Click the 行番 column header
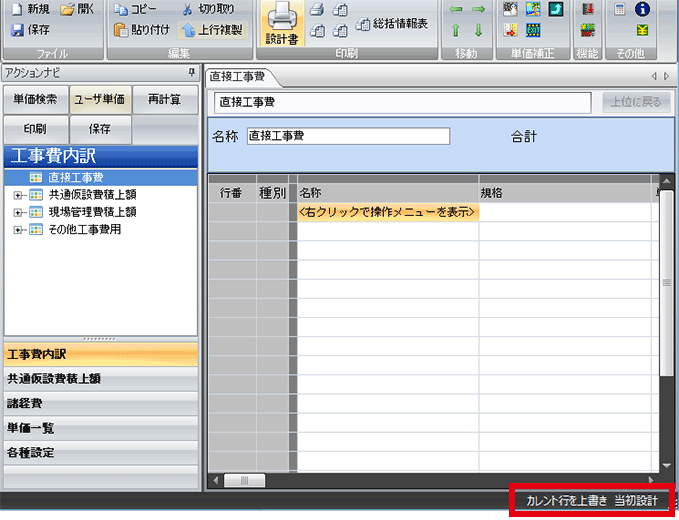679x520 pixels. [232, 193]
